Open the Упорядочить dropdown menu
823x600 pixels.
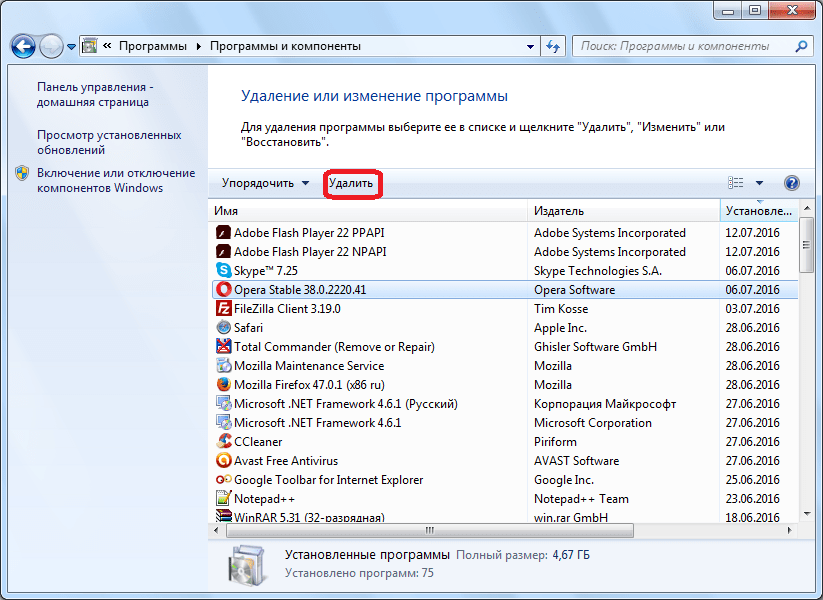pyautogui.click(x=265, y=183)
